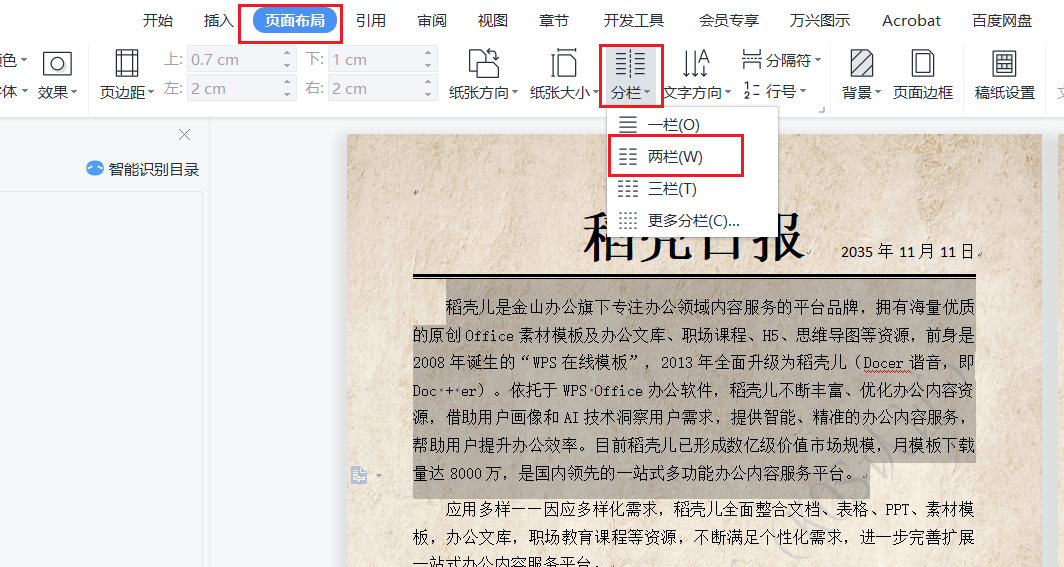
Task: Open 更多分栏(C)... more columns dialog
Action: (x=692, y=221)
